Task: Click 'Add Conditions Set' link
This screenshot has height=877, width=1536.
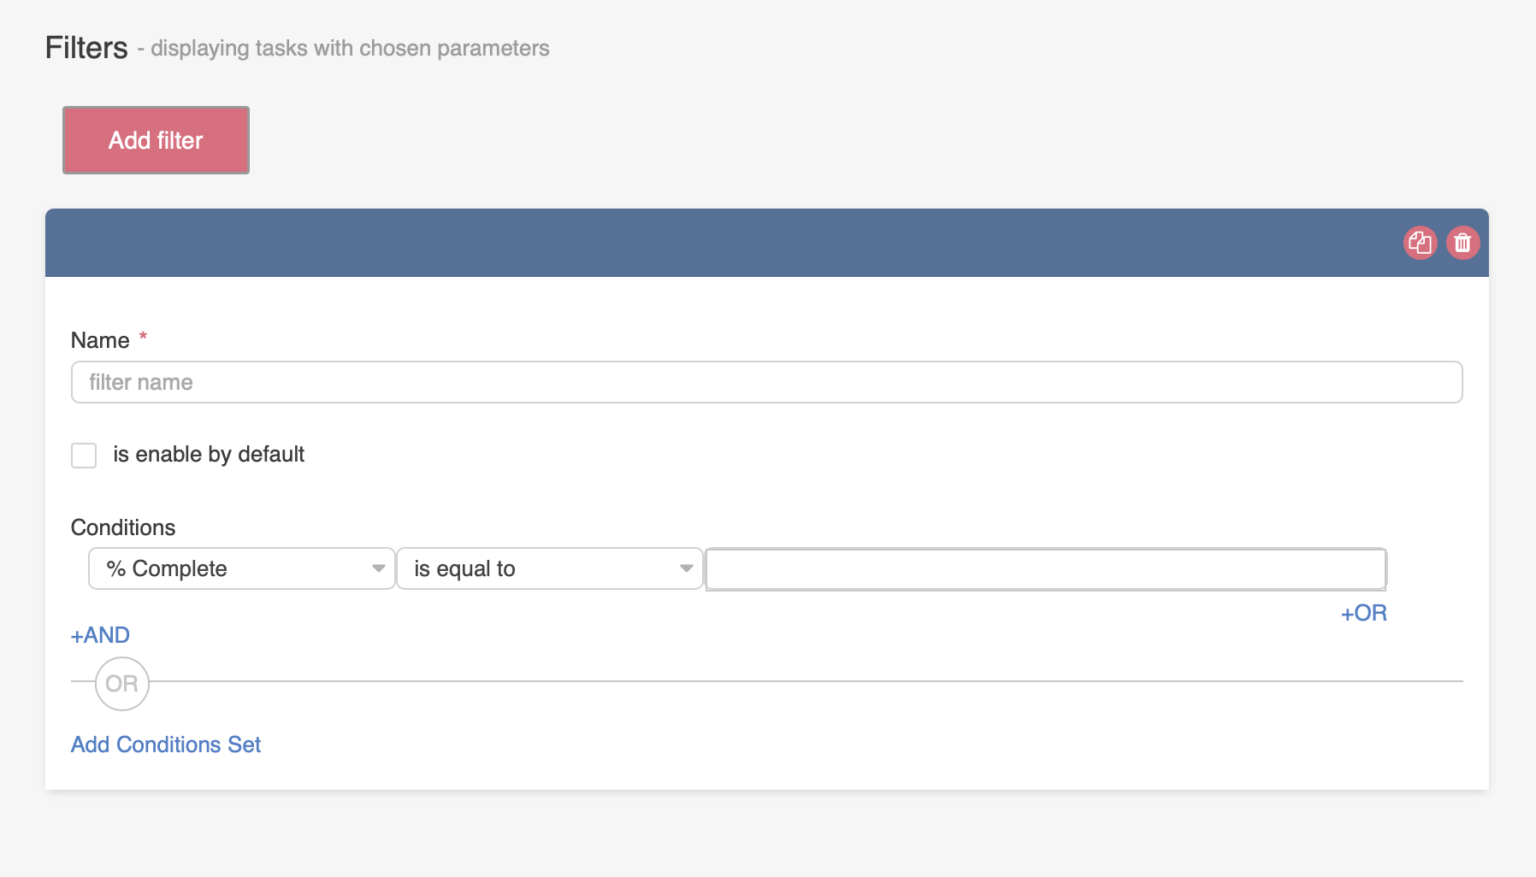Action: [x=165, y=744]
